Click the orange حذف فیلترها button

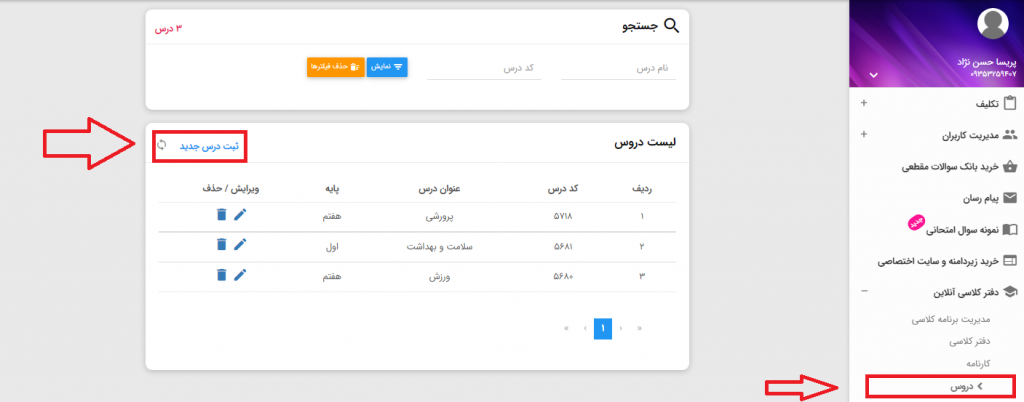coord(333,67)
